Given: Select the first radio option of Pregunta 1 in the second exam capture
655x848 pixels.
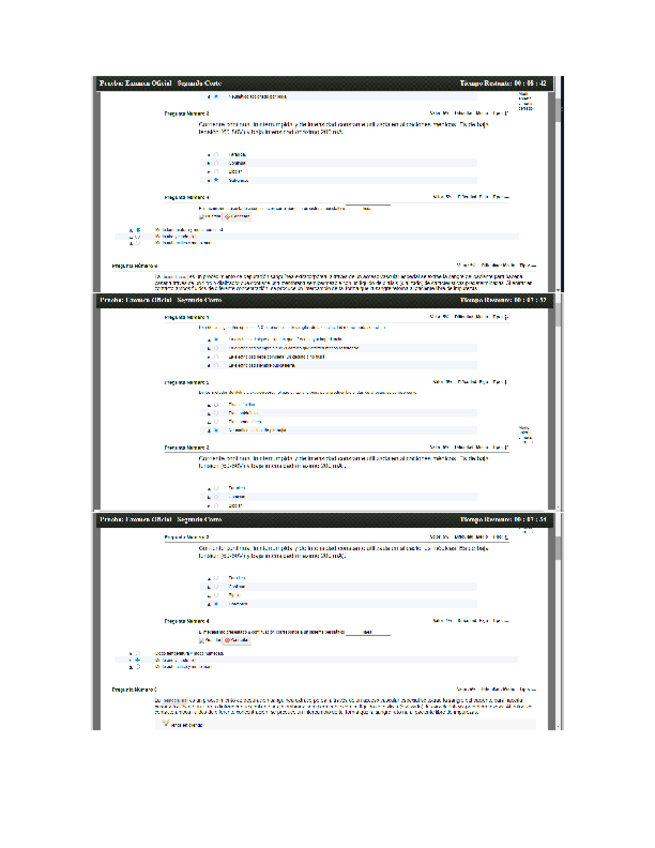Looking at the screenshot, I should [216, 340].
